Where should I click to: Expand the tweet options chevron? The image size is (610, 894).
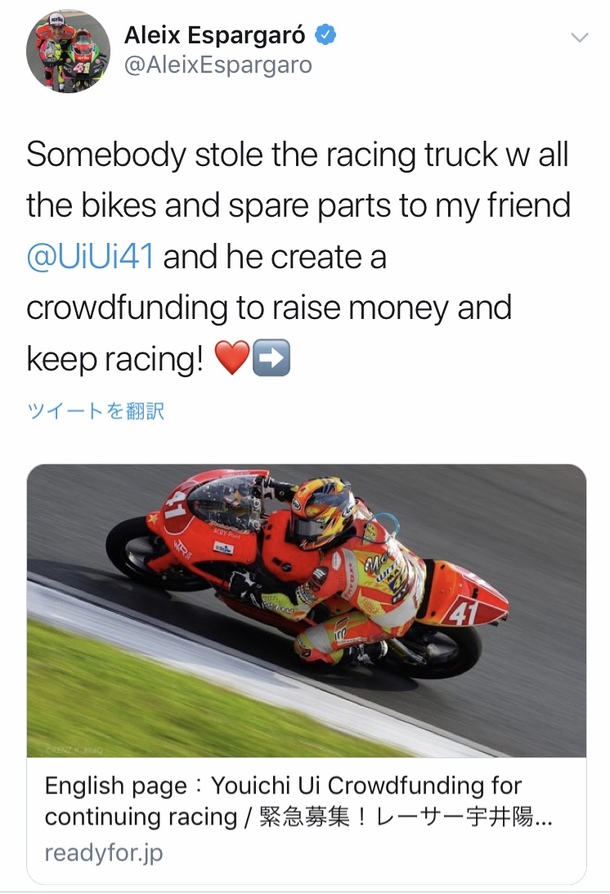pos(580,38)
